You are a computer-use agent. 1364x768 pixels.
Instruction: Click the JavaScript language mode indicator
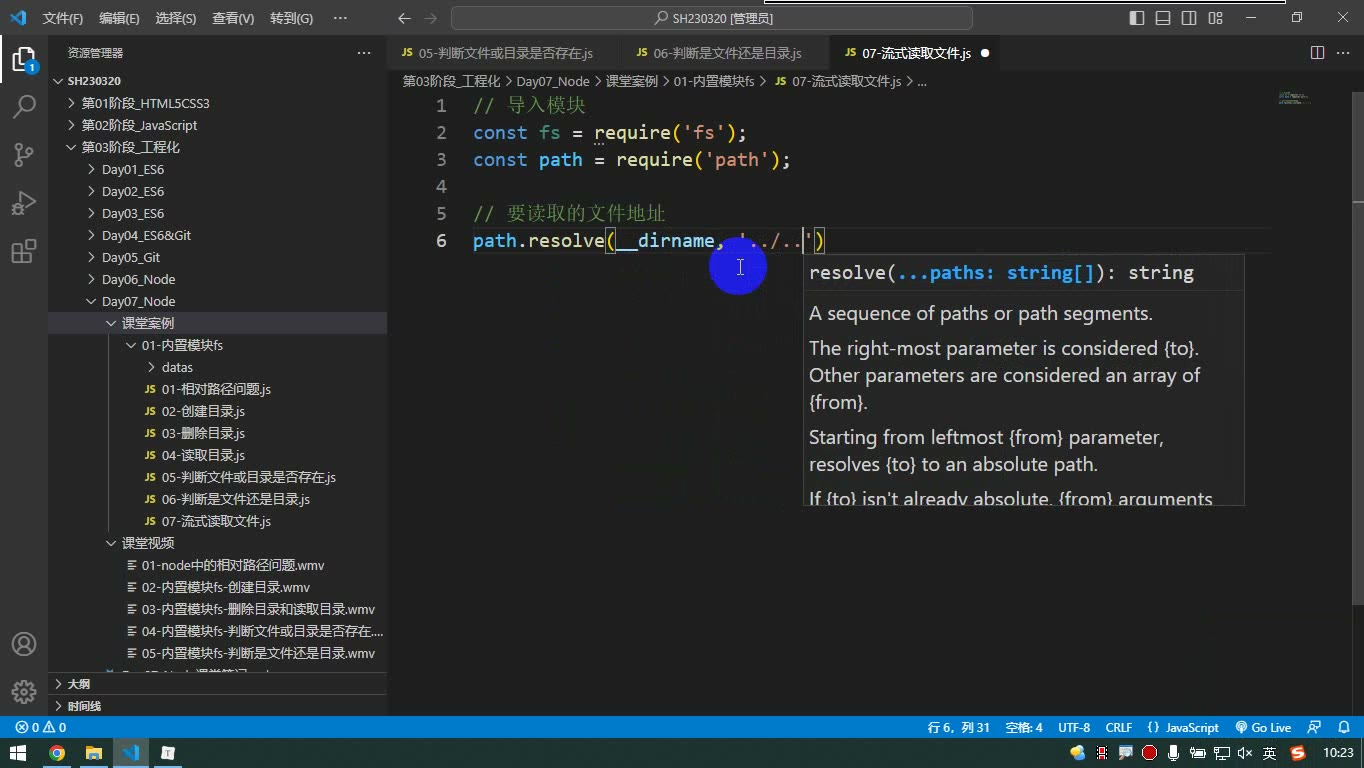(x=1184, y=728)
